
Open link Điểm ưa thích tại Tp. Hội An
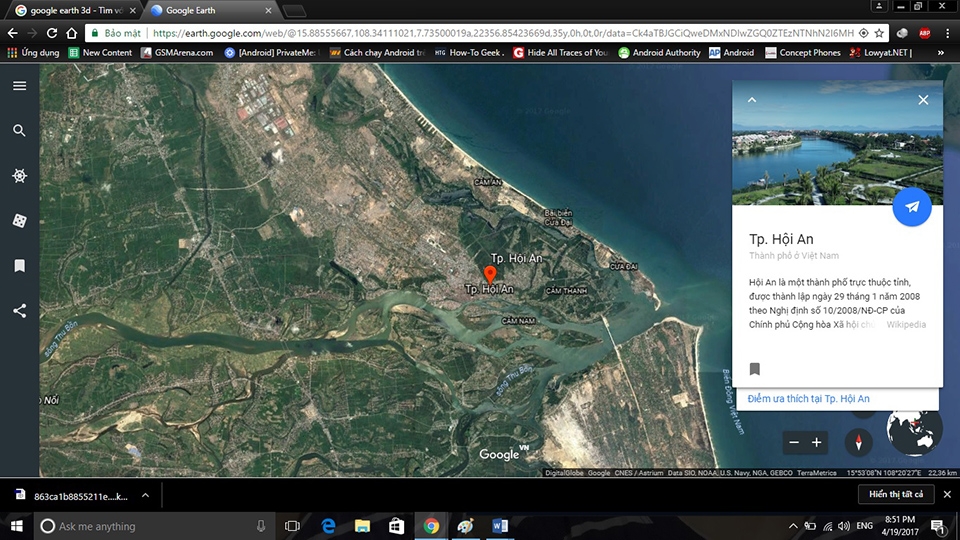pos(808,399)
